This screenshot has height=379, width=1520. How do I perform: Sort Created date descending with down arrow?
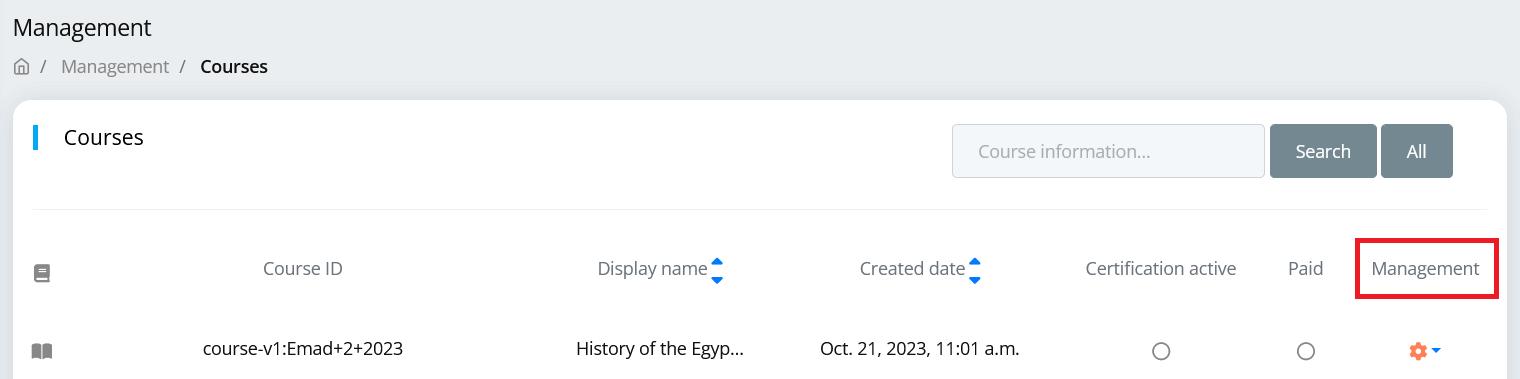tap(974, 279)
